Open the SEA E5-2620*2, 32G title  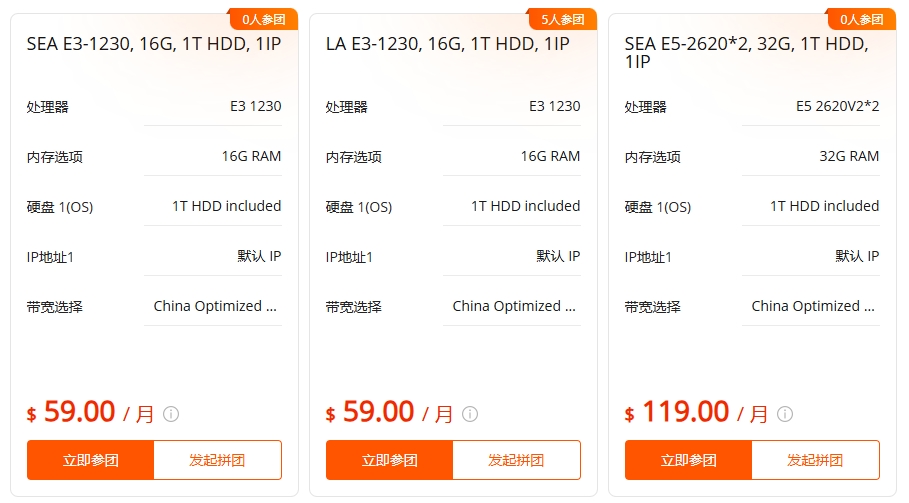tap(746, 53)
